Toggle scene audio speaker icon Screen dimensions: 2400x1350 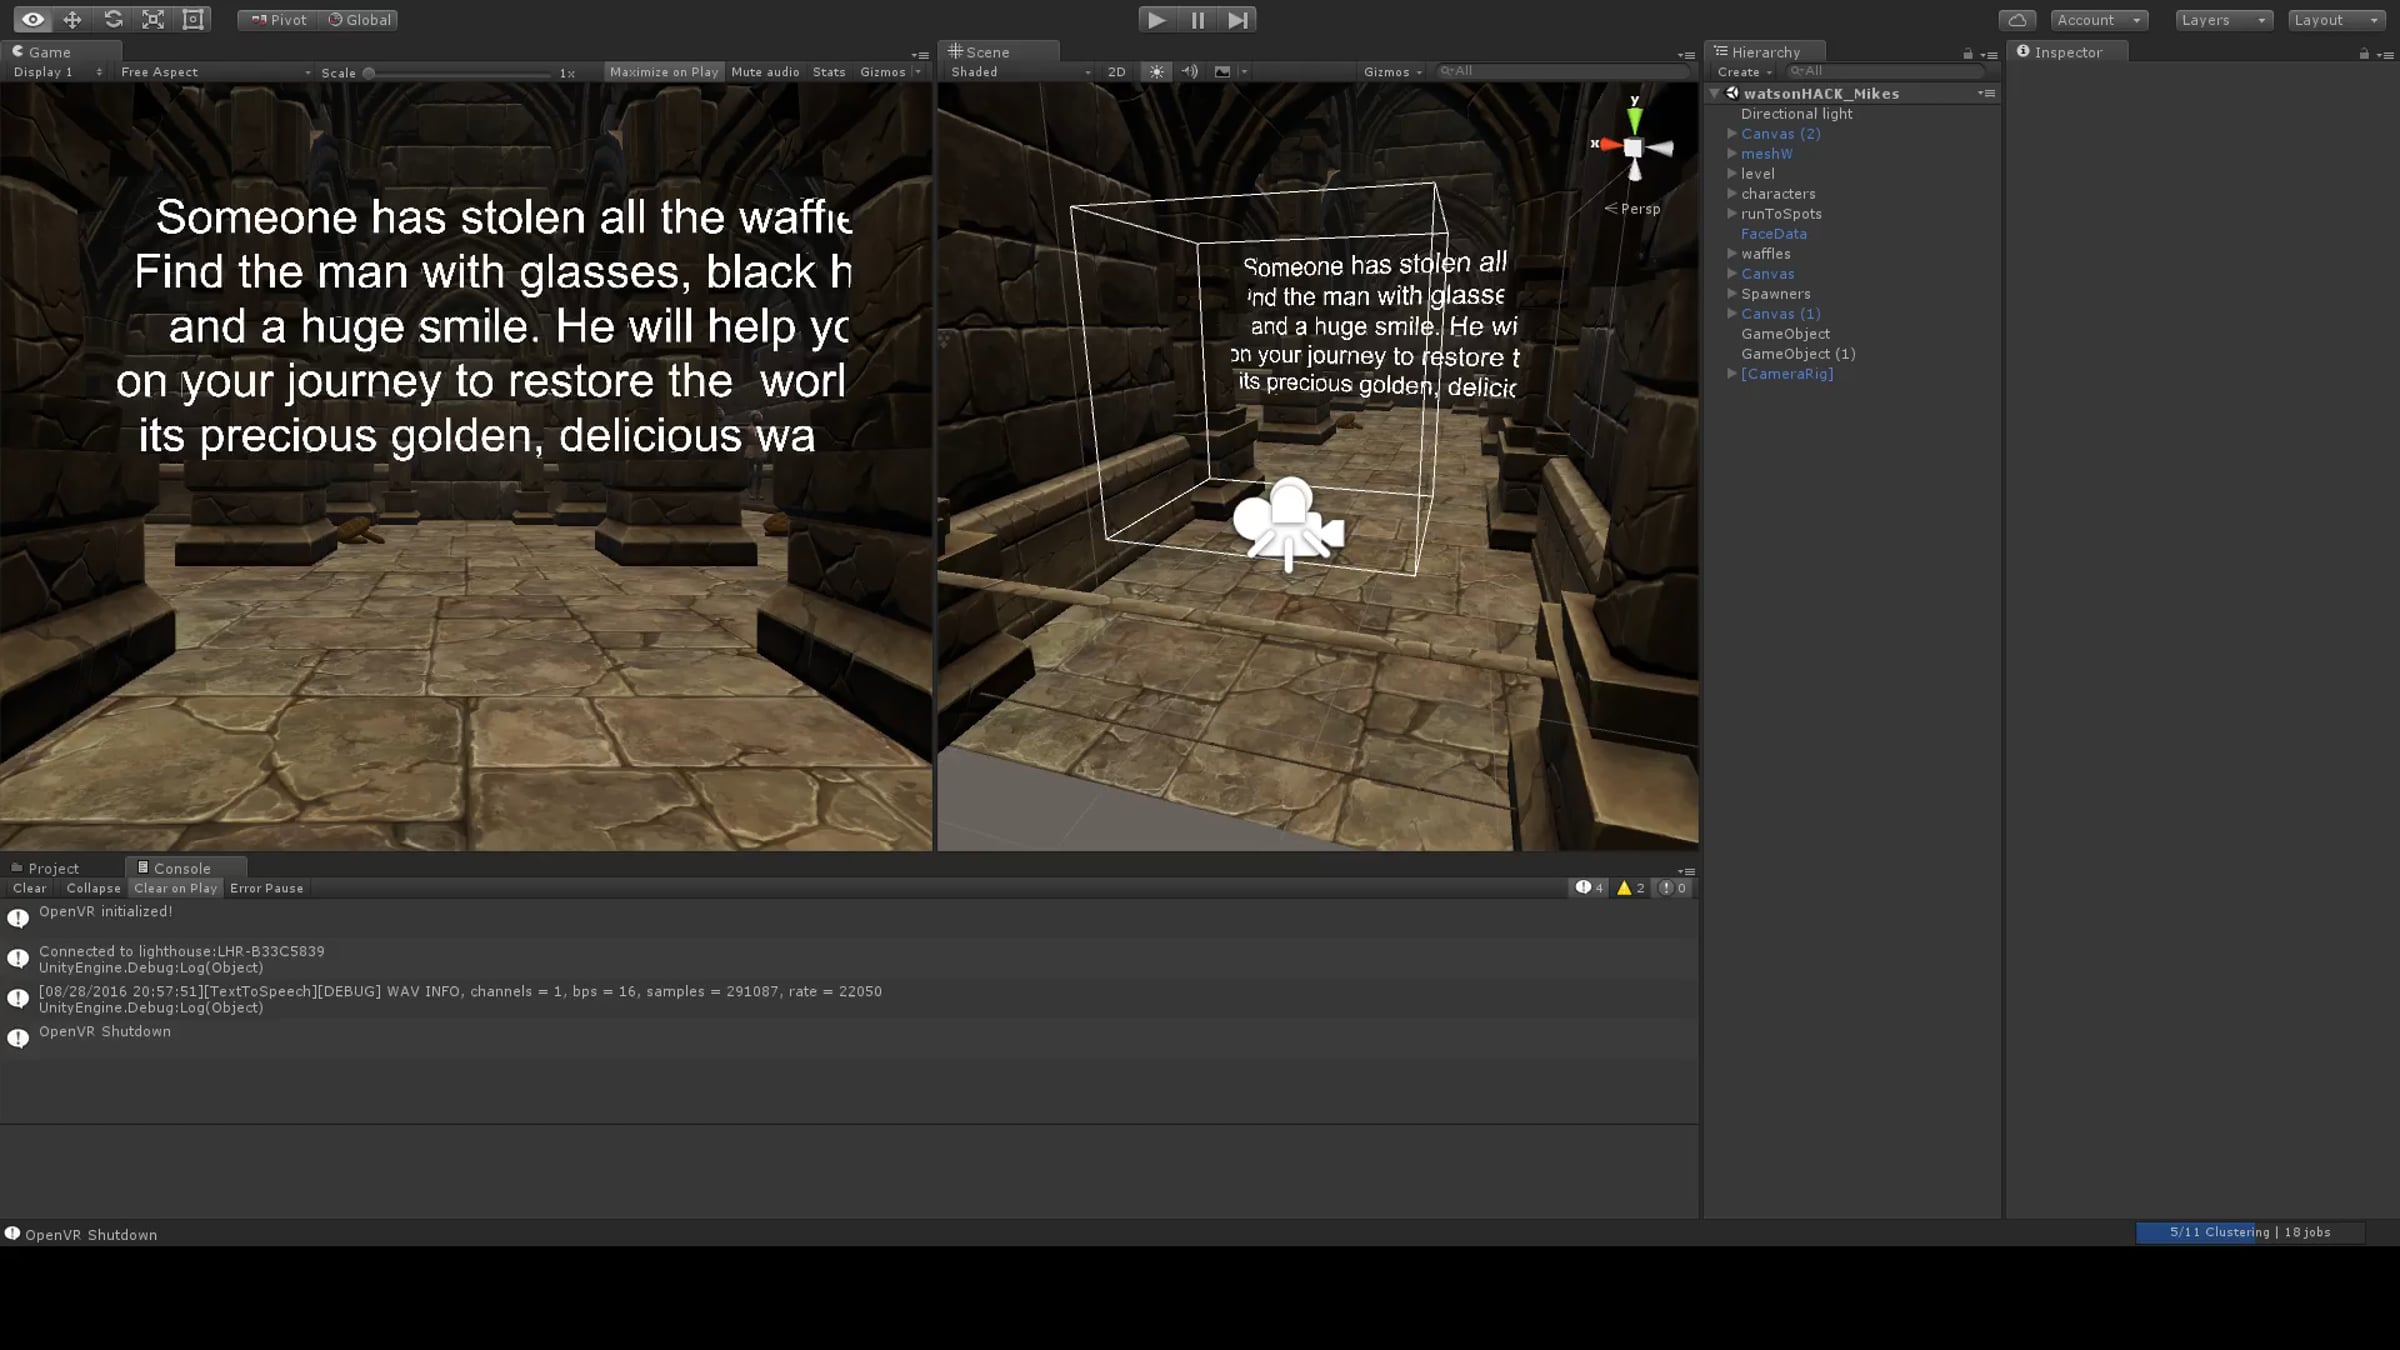click(1189, 72)
